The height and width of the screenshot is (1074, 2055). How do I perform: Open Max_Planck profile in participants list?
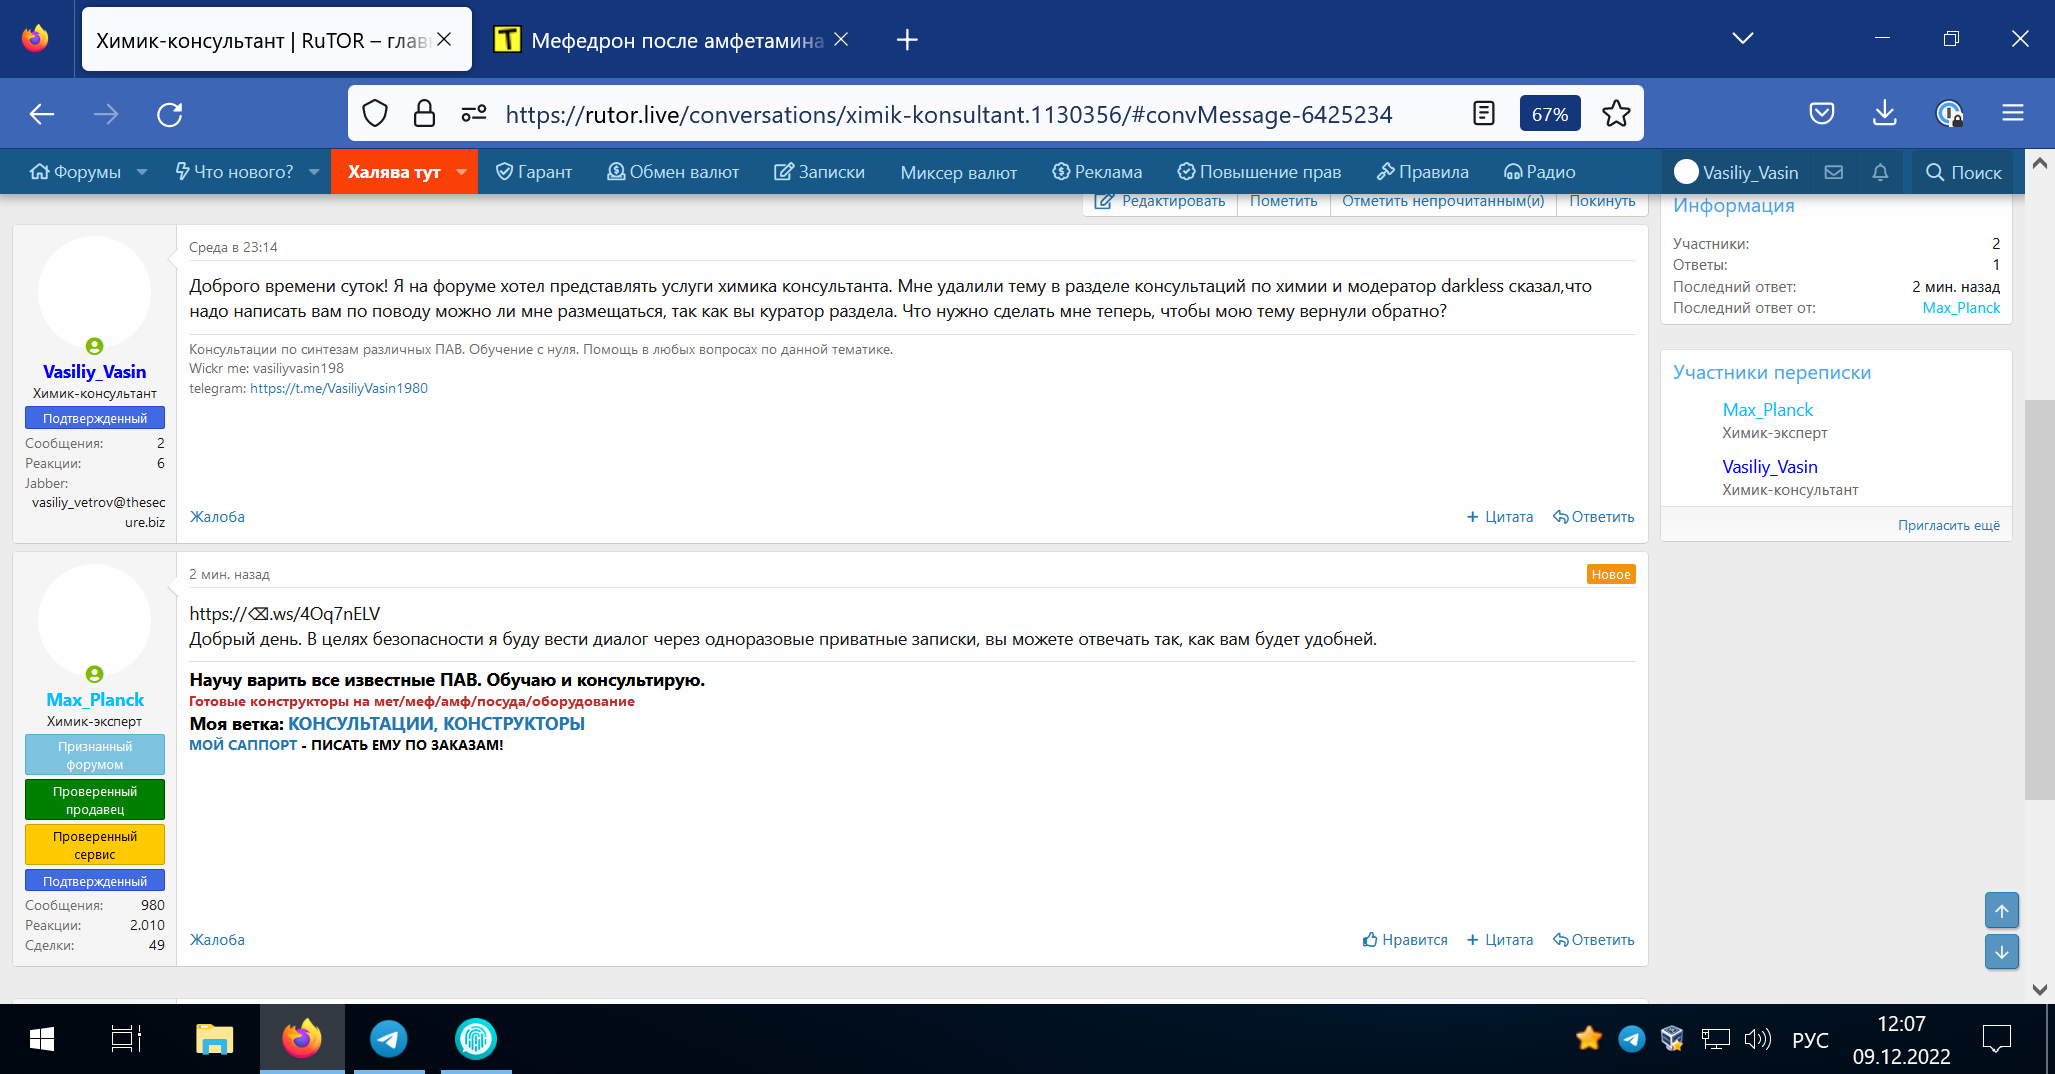click(x=1767, y=410)
